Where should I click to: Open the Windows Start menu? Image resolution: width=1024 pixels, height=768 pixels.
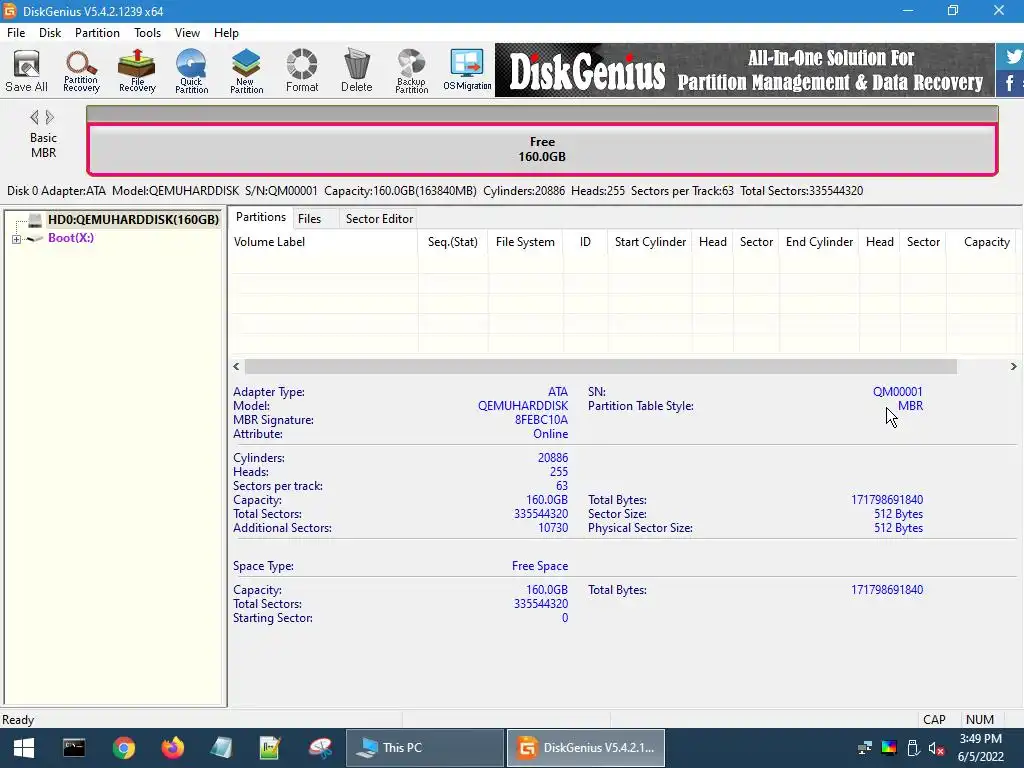point(24,748)
